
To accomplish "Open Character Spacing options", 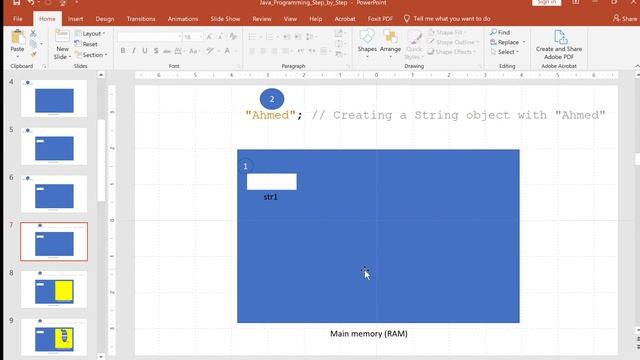I will 179,51.
